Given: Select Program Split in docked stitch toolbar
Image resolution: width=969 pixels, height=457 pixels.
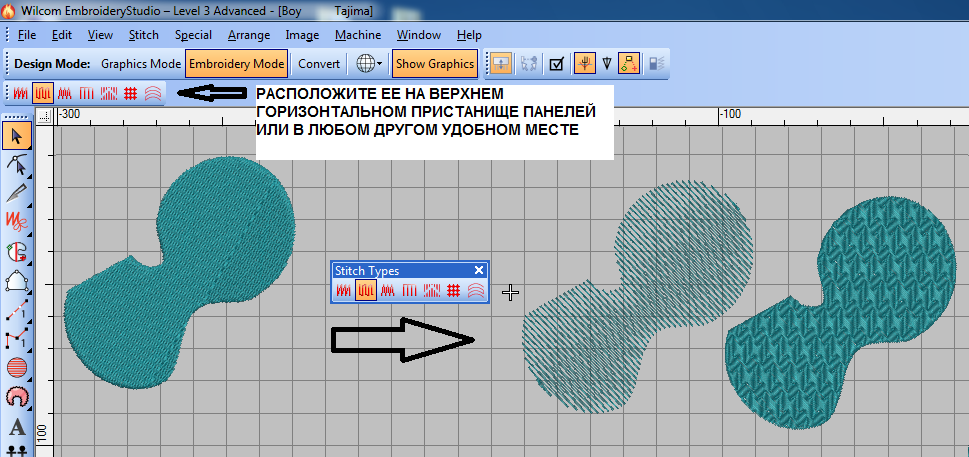Looking at the screenshot, I should pyautogui.click(x=109, y=93).
